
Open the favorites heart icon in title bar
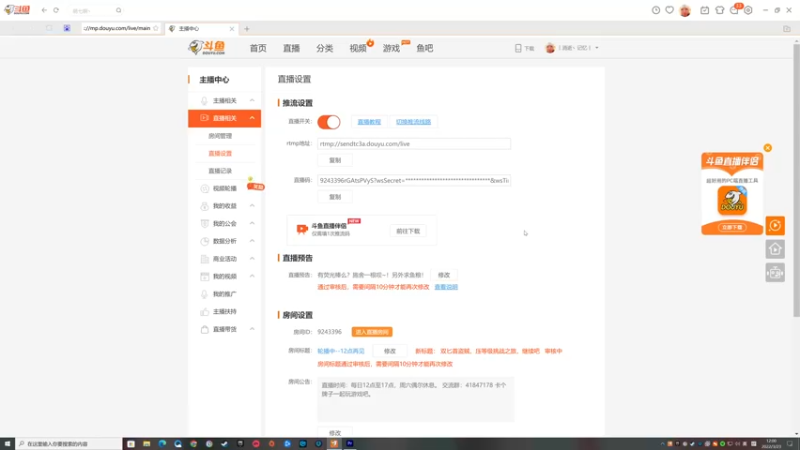(669, 10)
